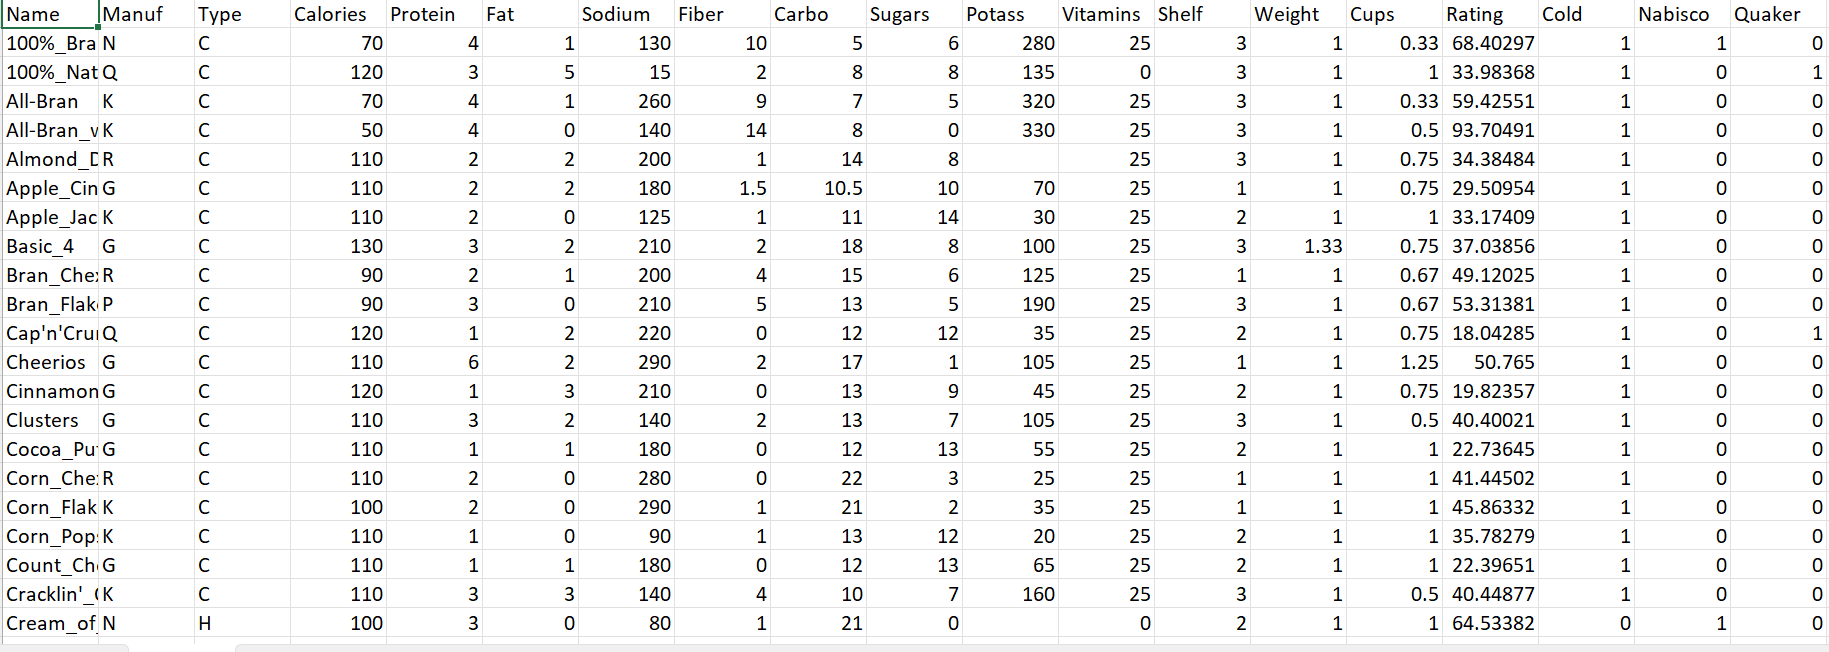Click the Rating value for All-Bran
The image size is (1829, 652).
pyautogui.click(x=1490, y=101)
